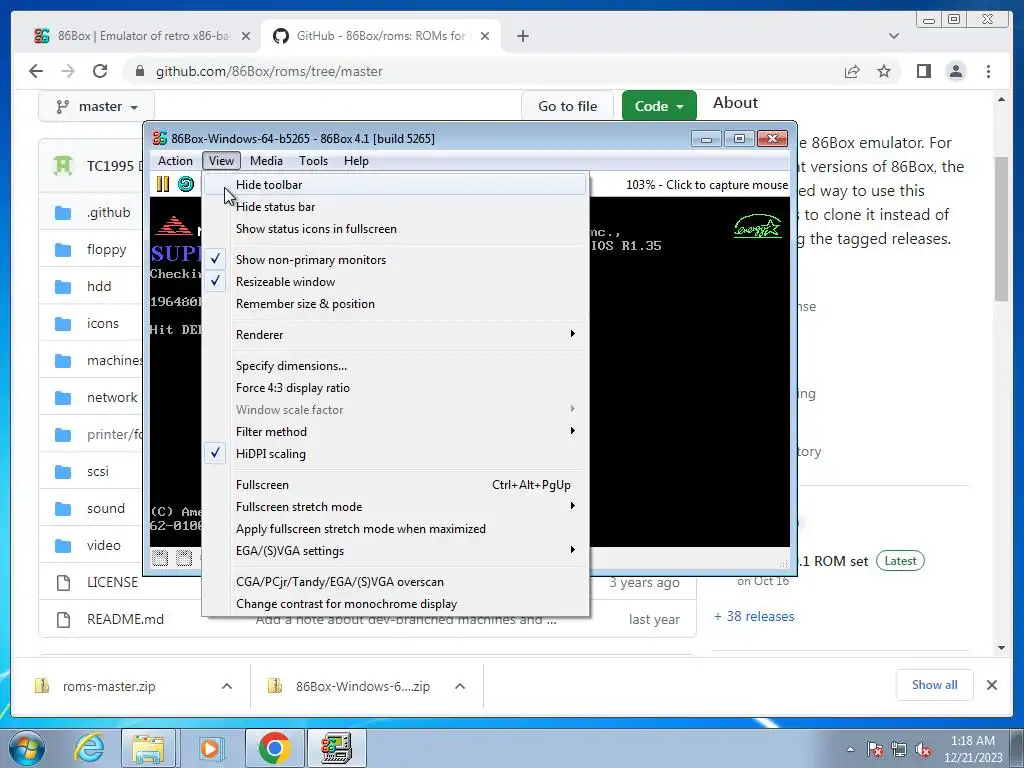
Task: Click the second floppy status bar icon
Action: pyautogui.click(x=184, y=558)
